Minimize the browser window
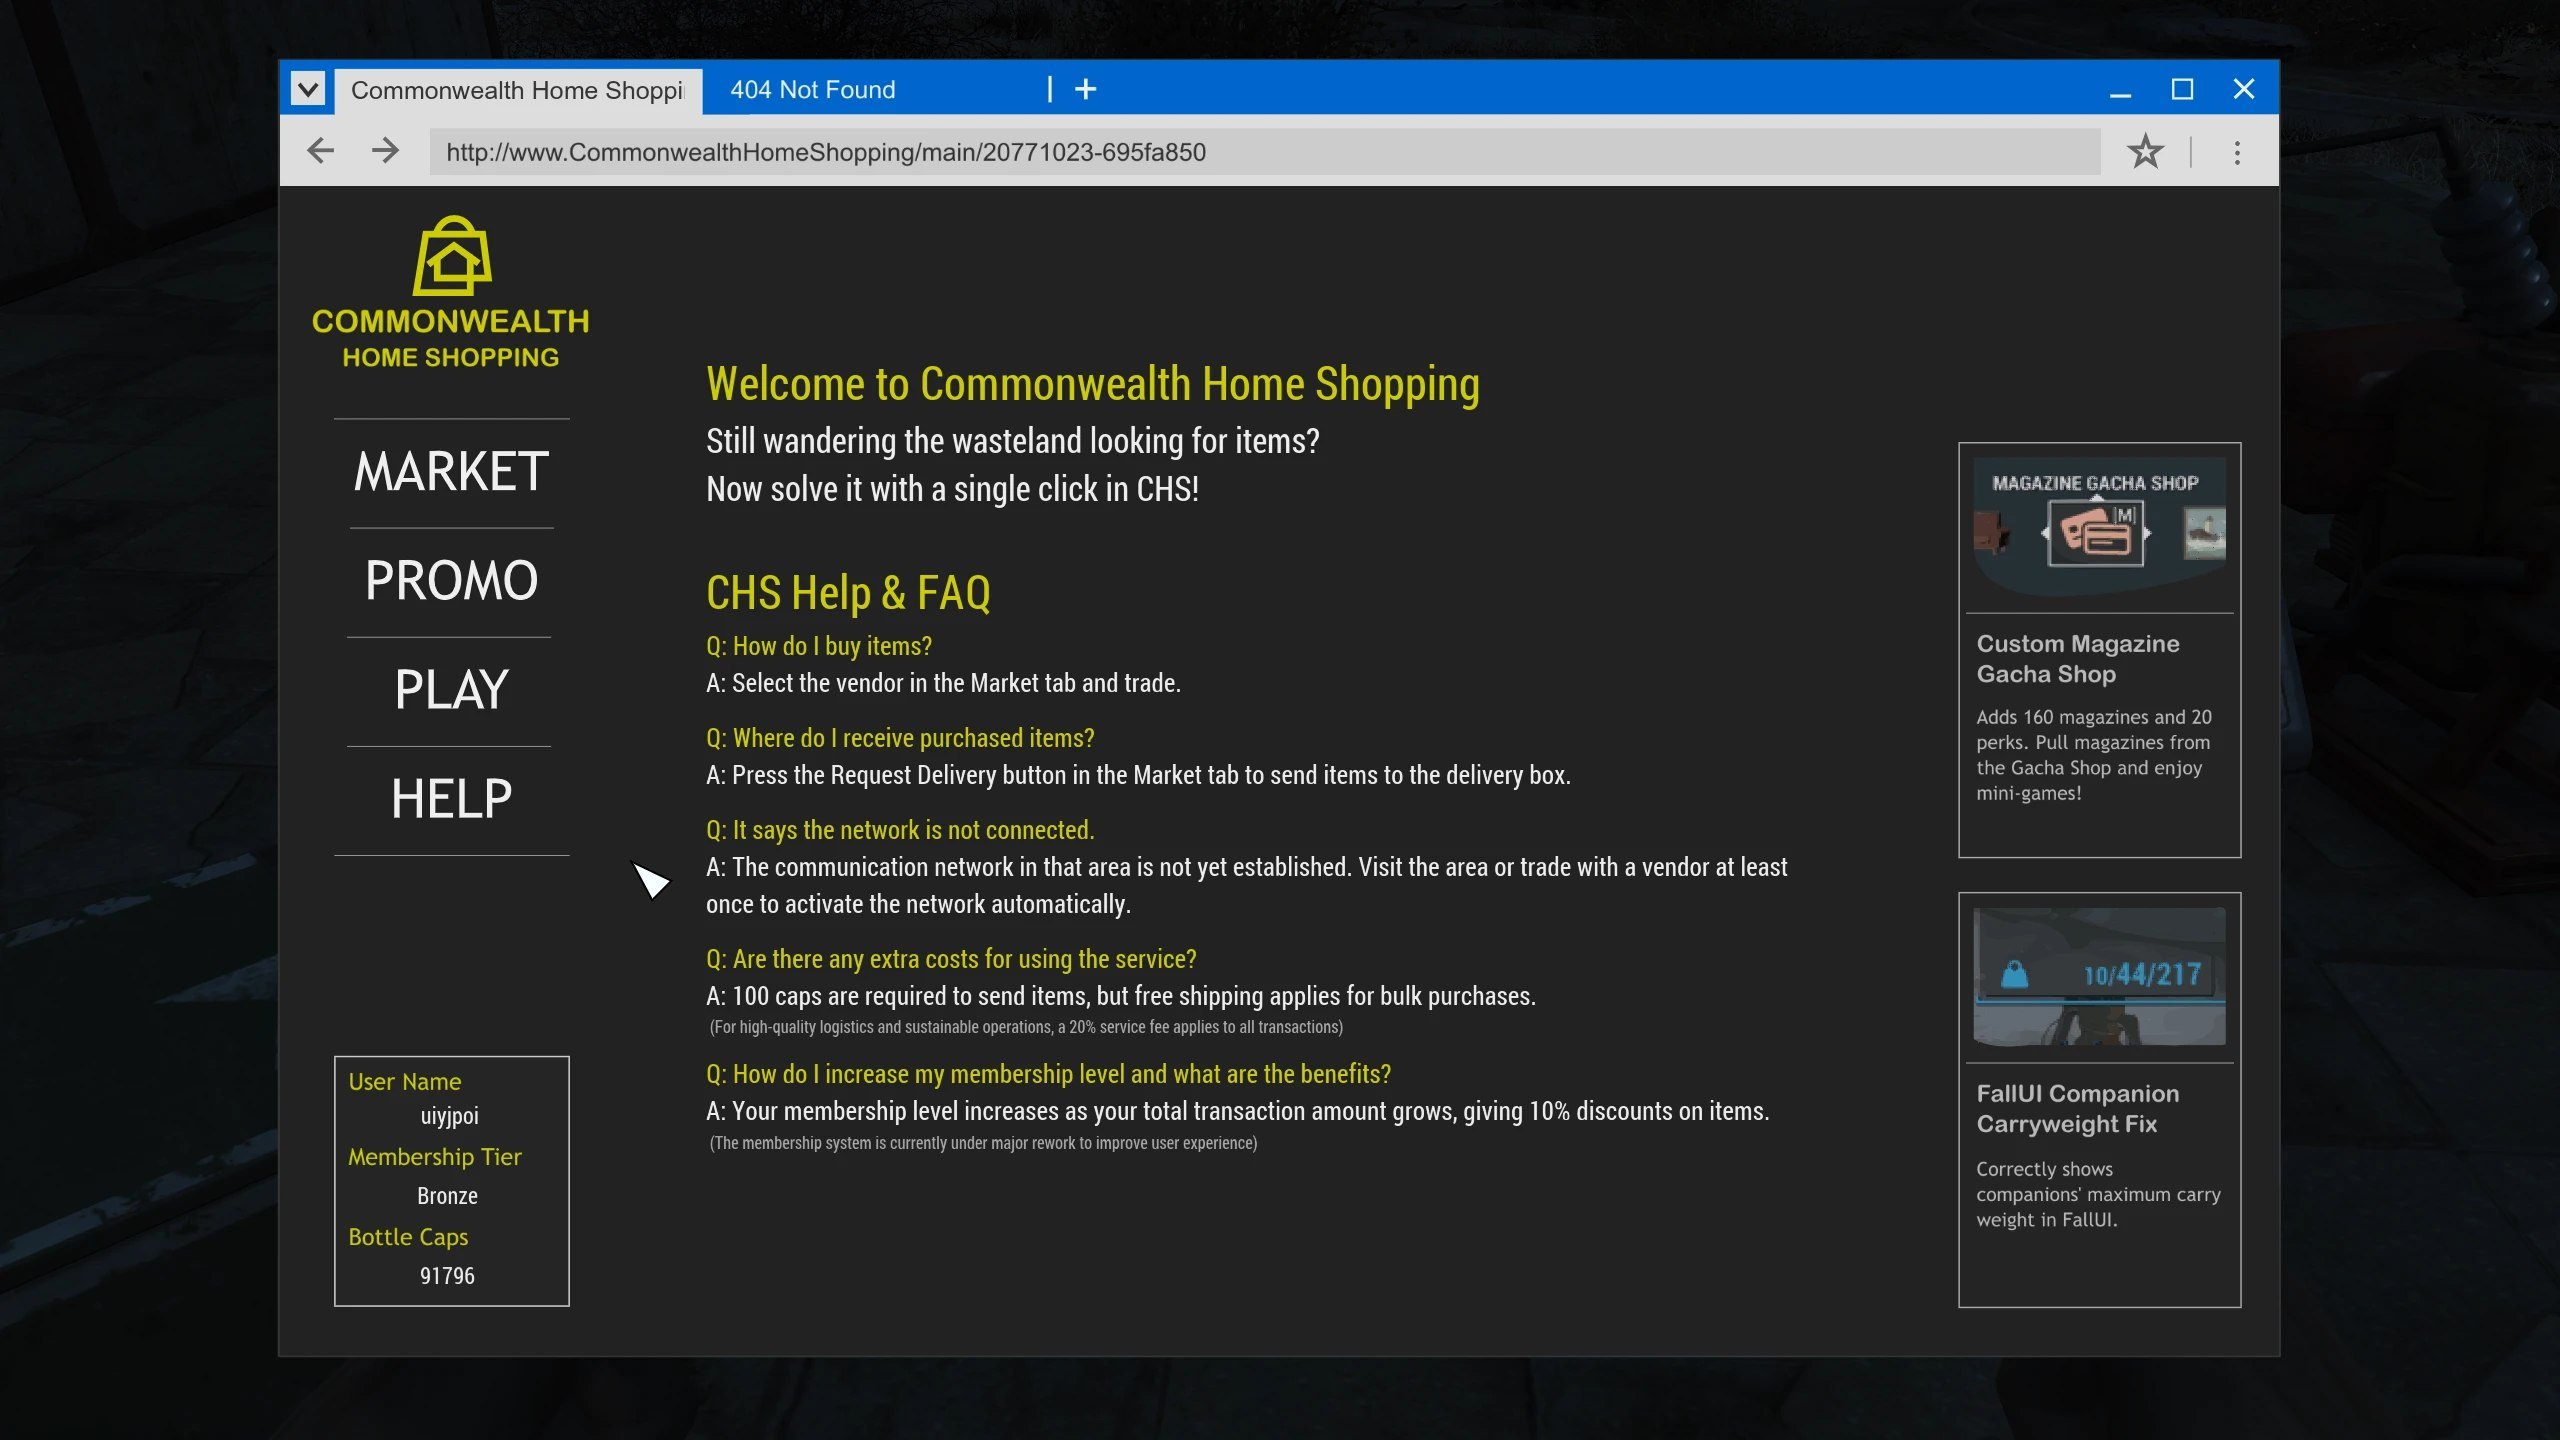The width and height of the screenshot is (2560, 1440). coord(2120,91)
